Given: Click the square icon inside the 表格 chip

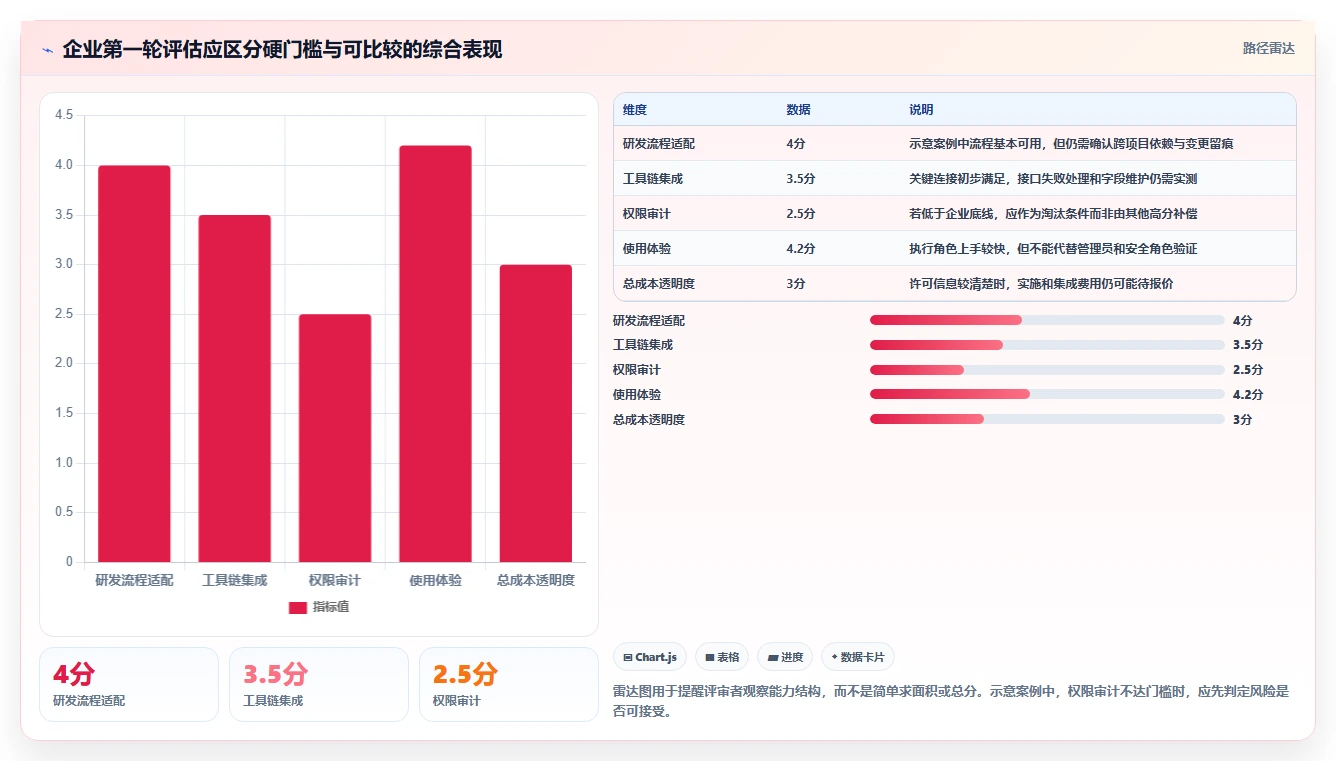Looking at the screenshot, I should click(x=709, y=658).
